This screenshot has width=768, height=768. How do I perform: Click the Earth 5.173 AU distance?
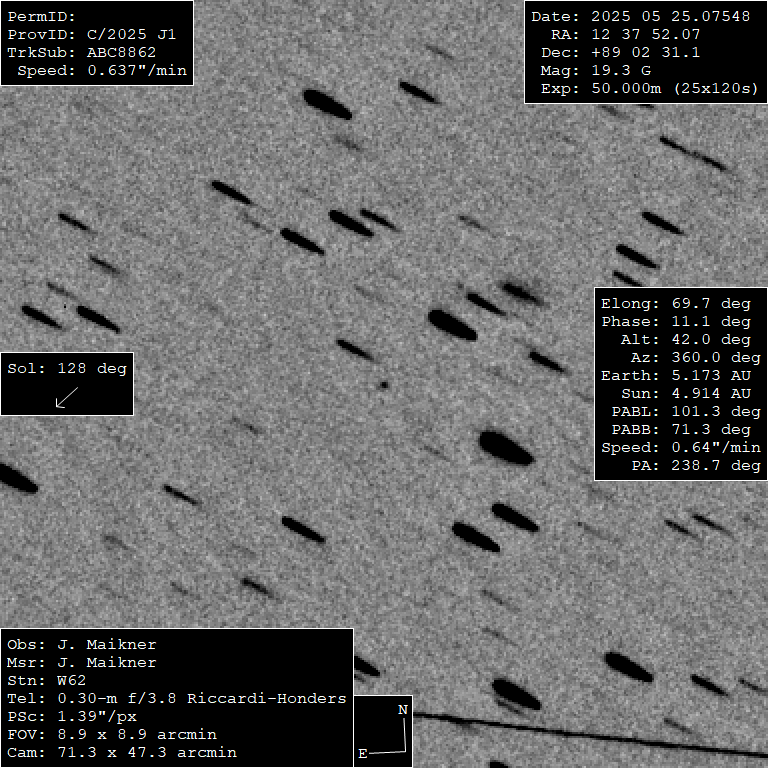(x=675, y=375)
